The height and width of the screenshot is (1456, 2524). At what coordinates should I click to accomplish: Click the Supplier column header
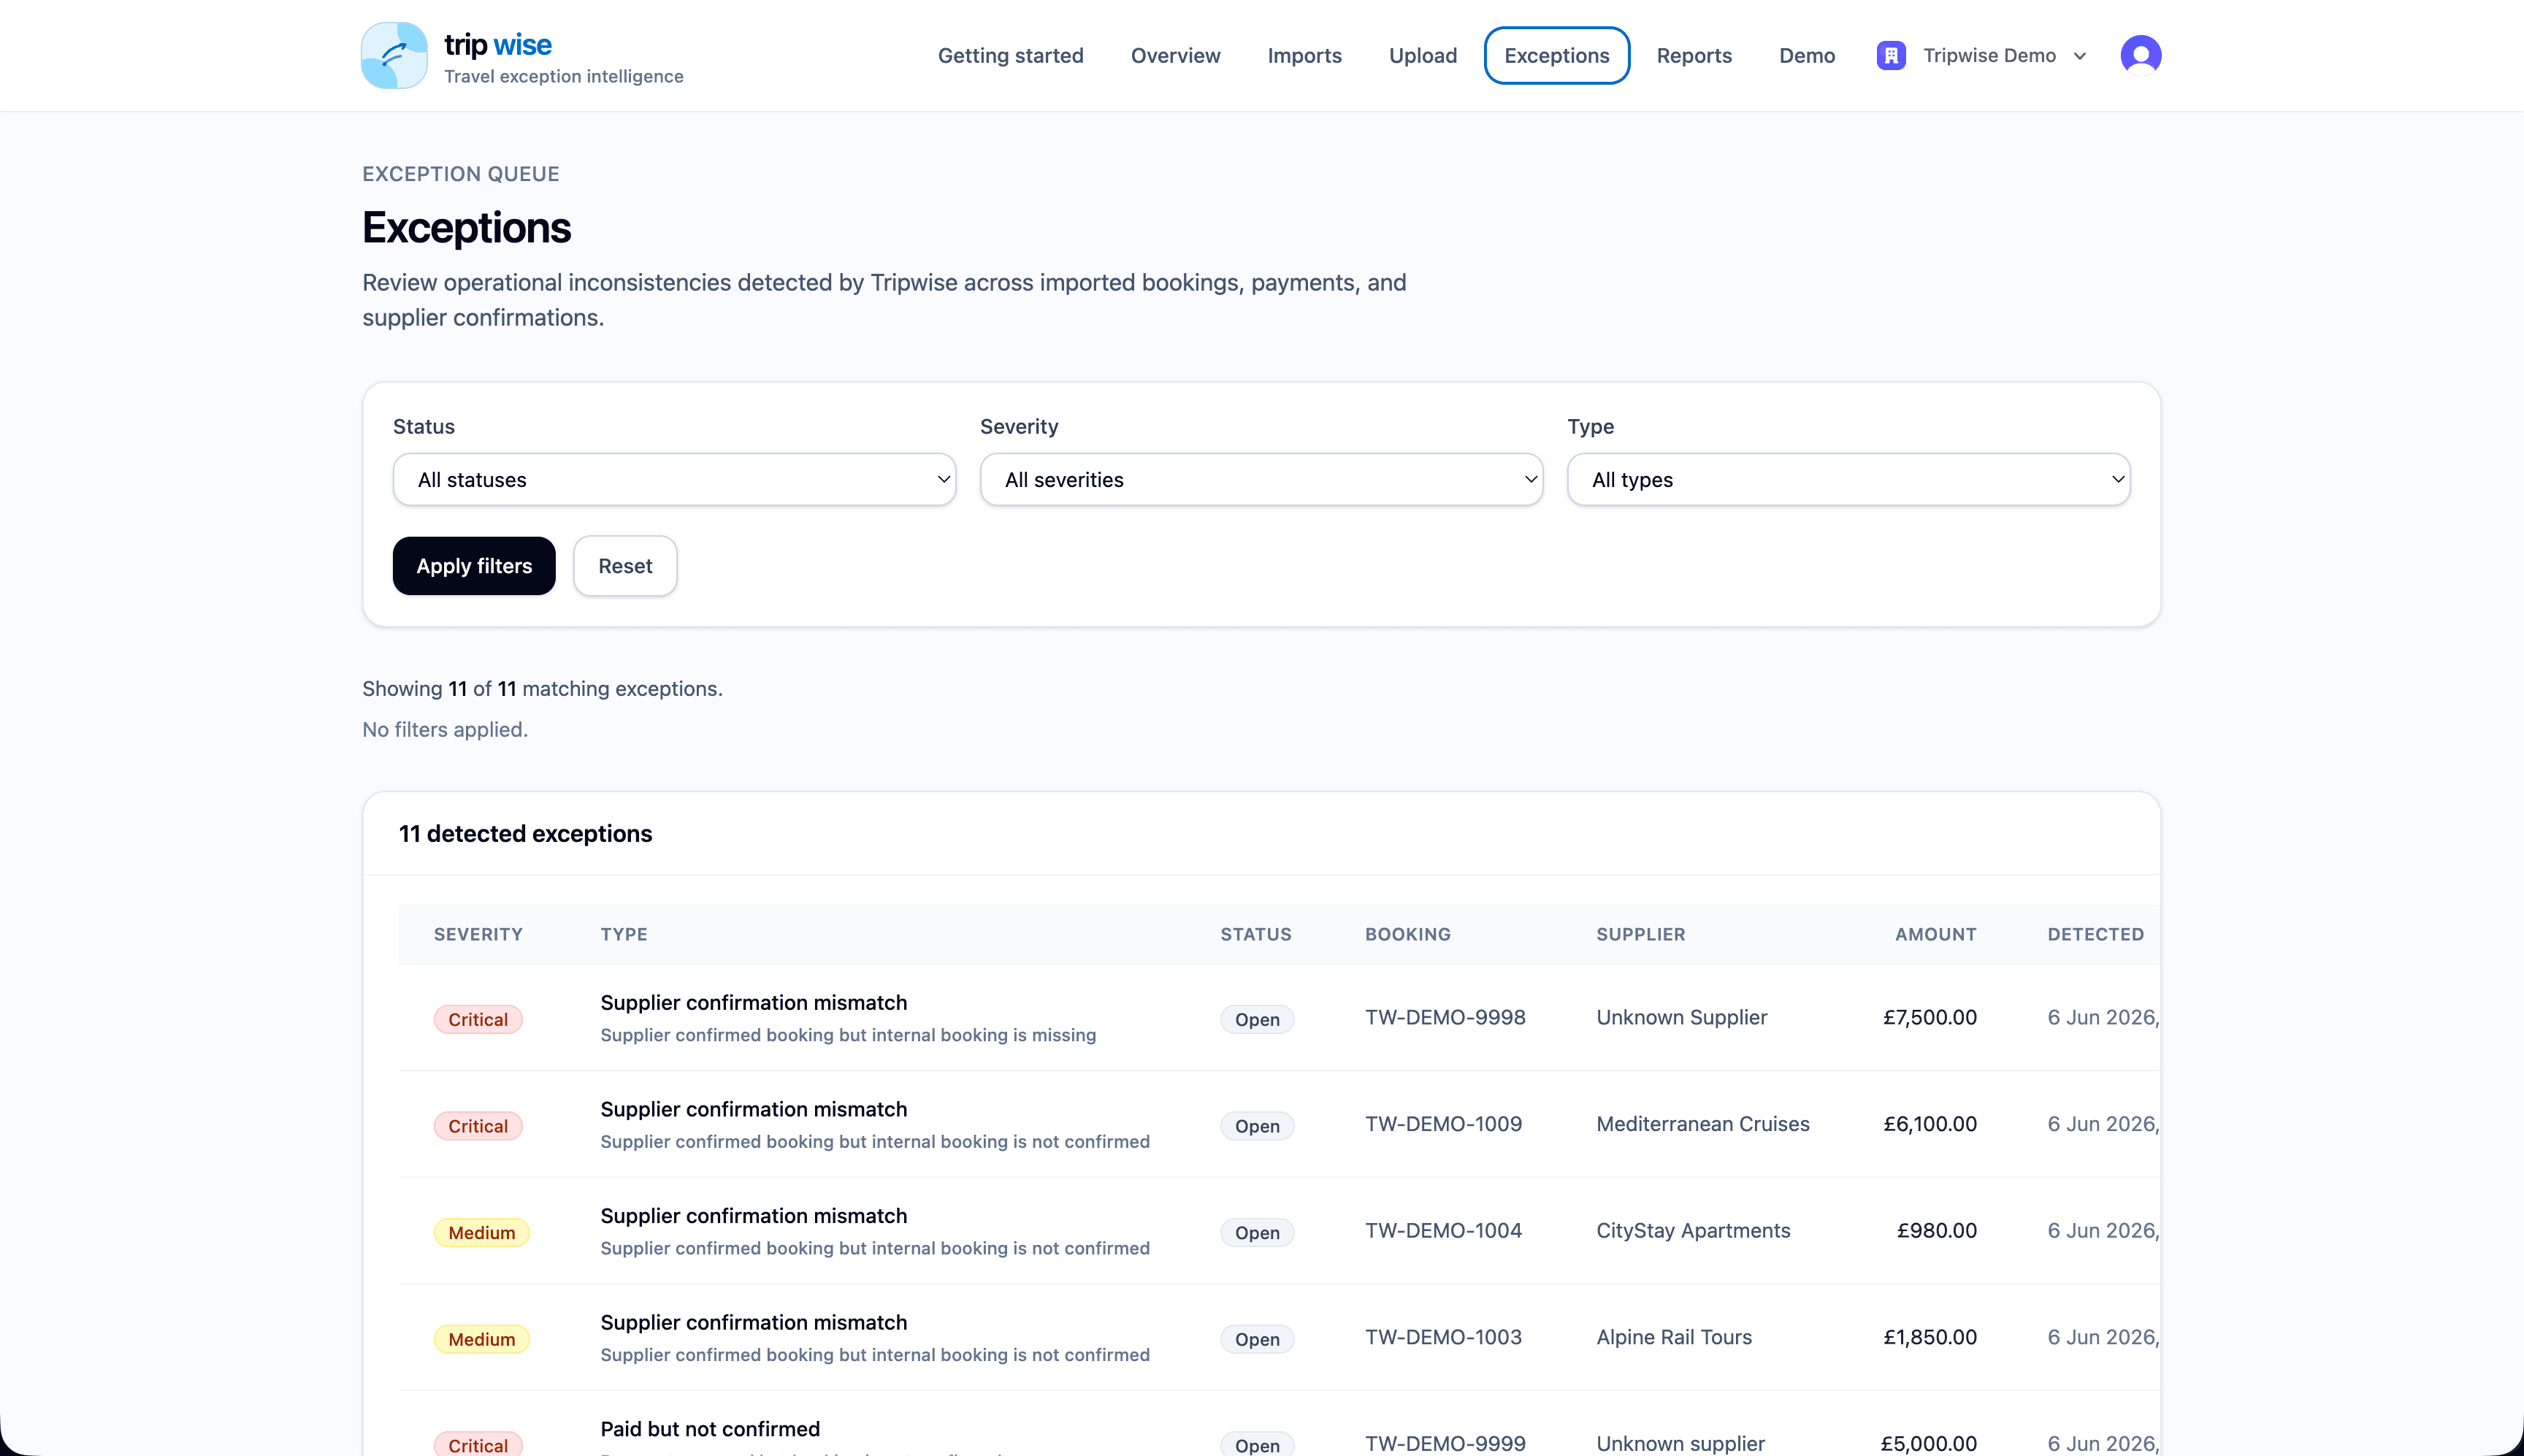[x=1640, y=934]
